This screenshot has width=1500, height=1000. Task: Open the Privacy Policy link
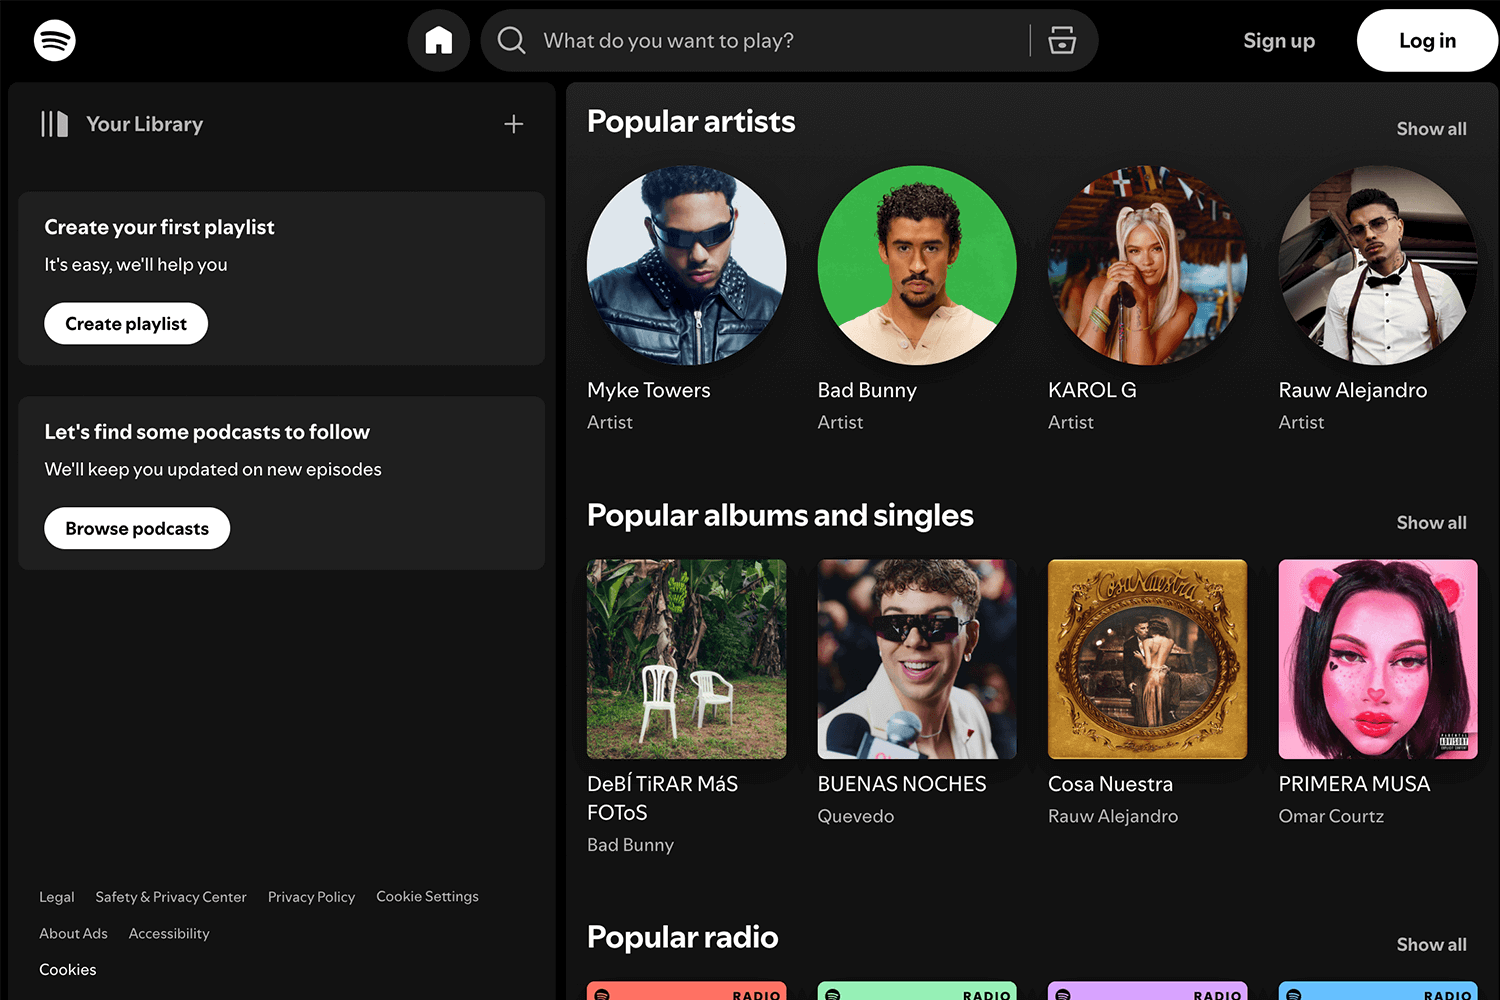pyautogui.click(x=311, y=897)
